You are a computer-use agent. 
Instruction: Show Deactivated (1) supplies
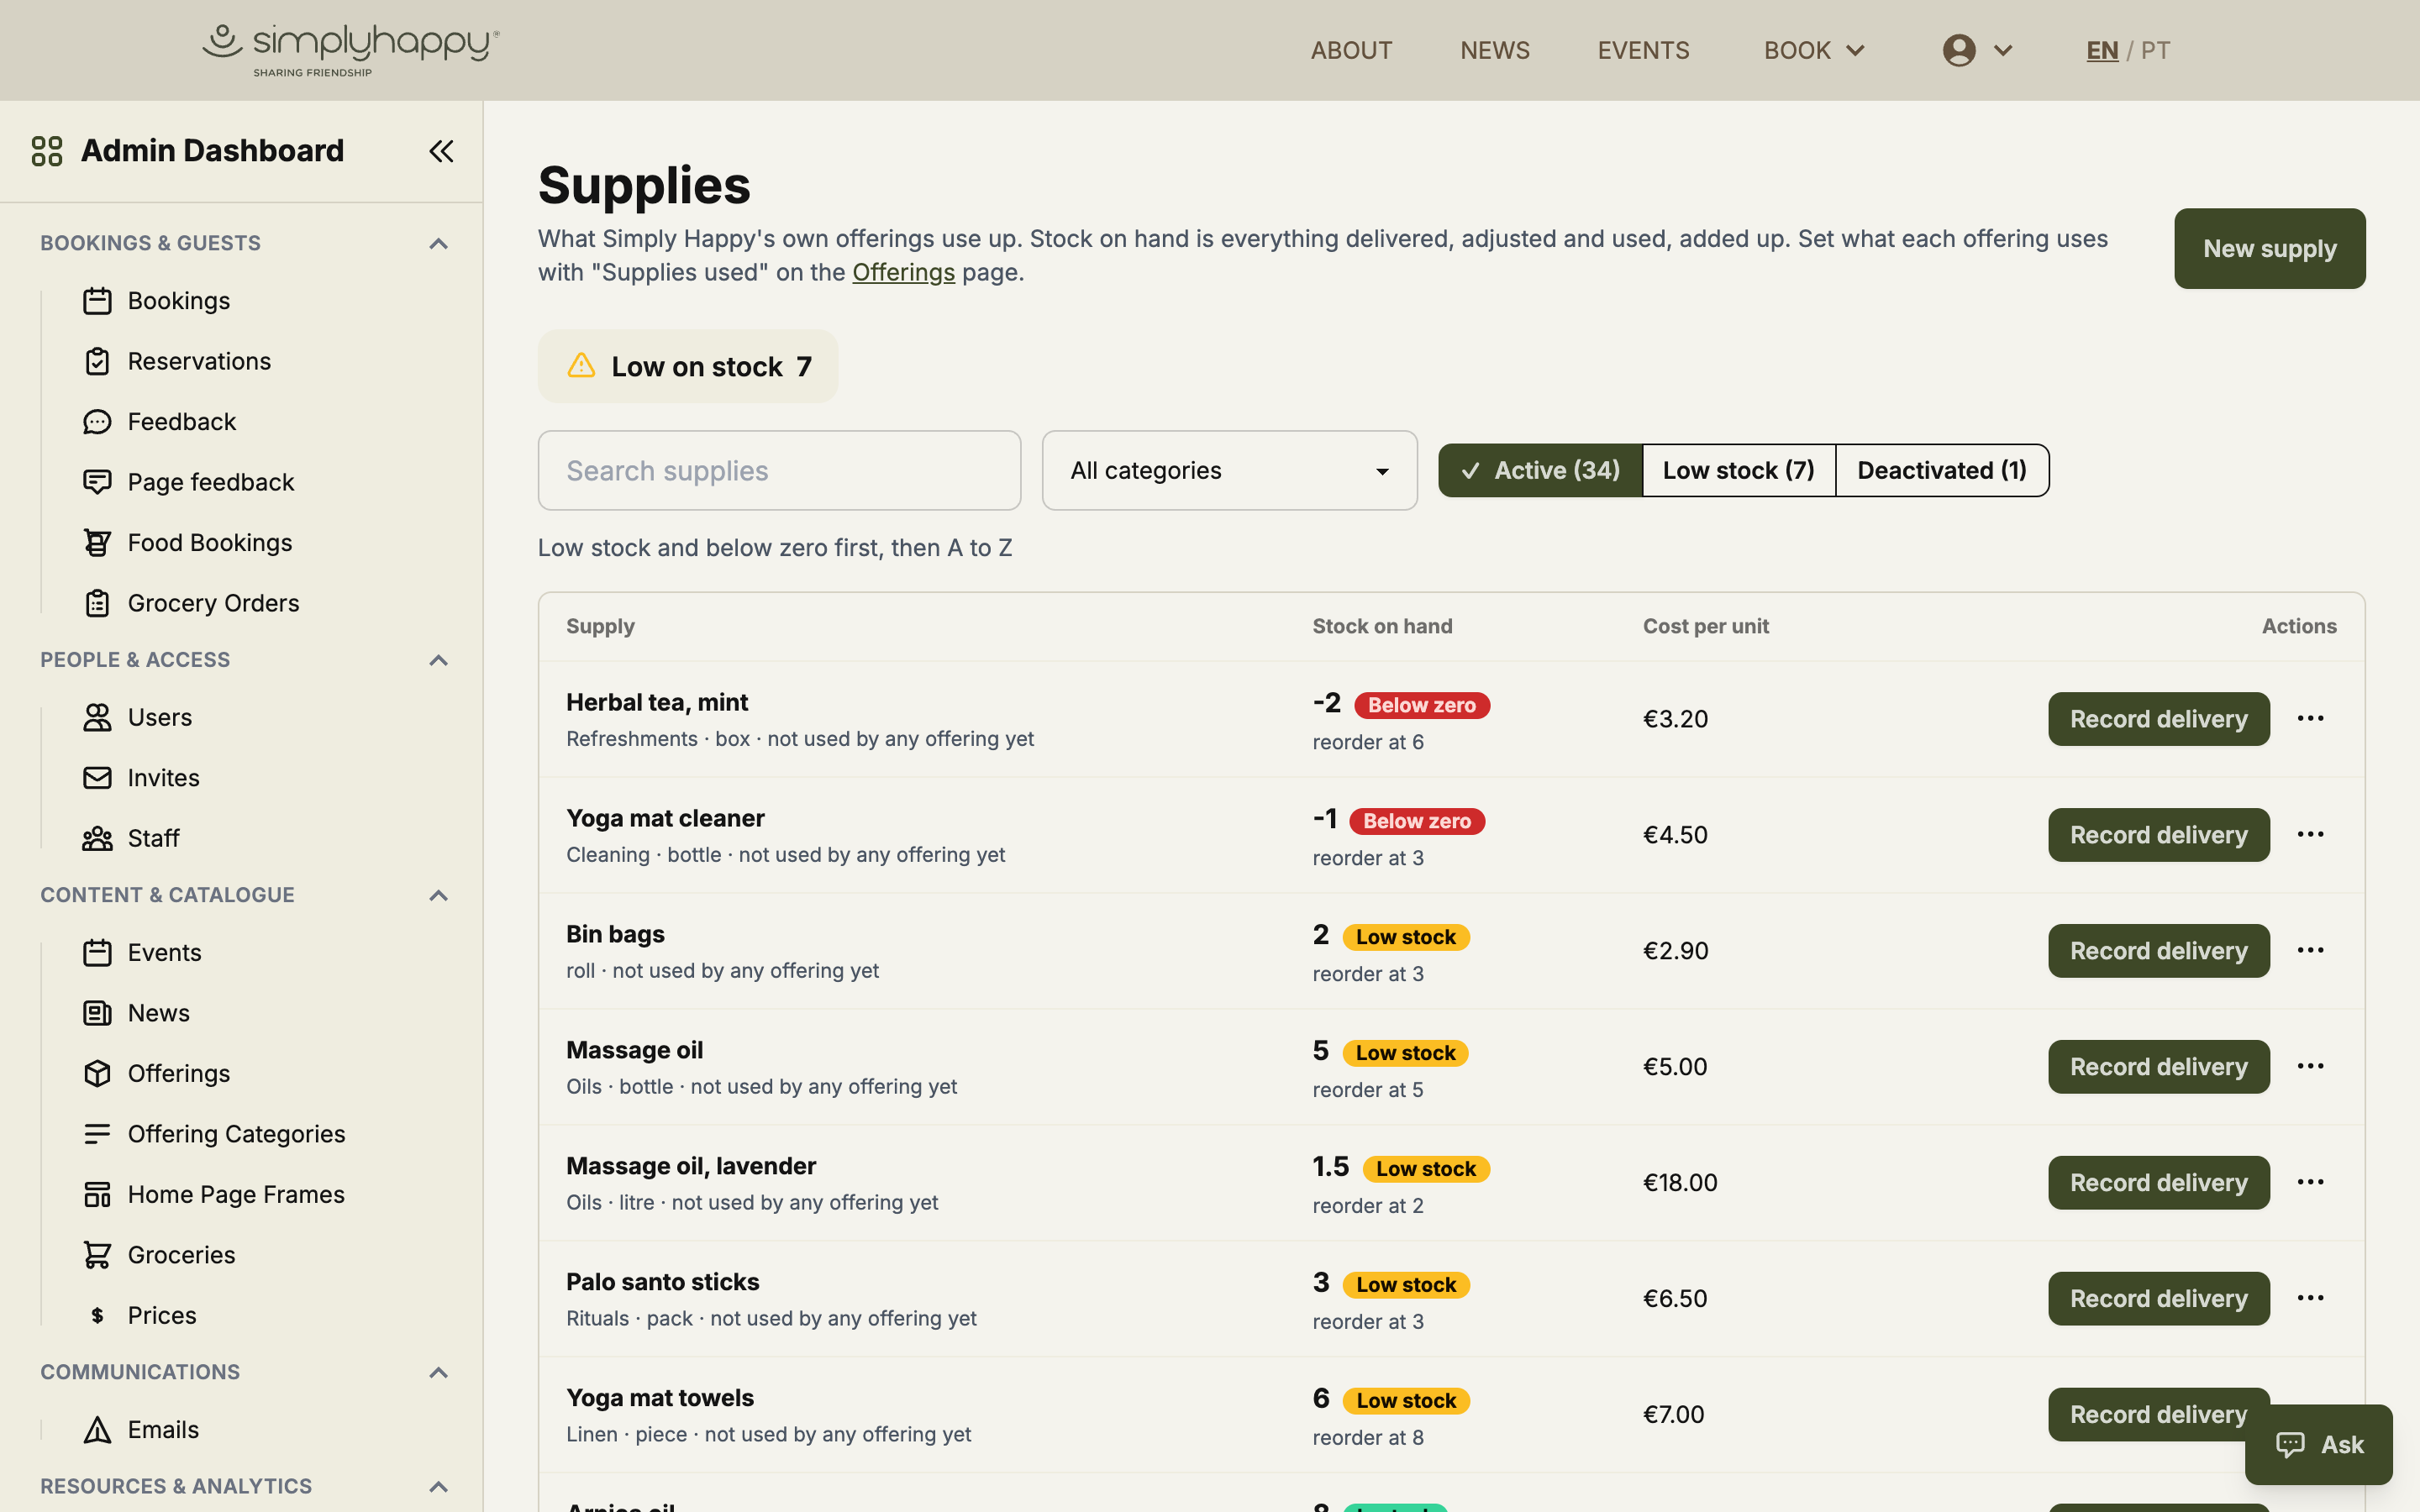pos(1942,470)
